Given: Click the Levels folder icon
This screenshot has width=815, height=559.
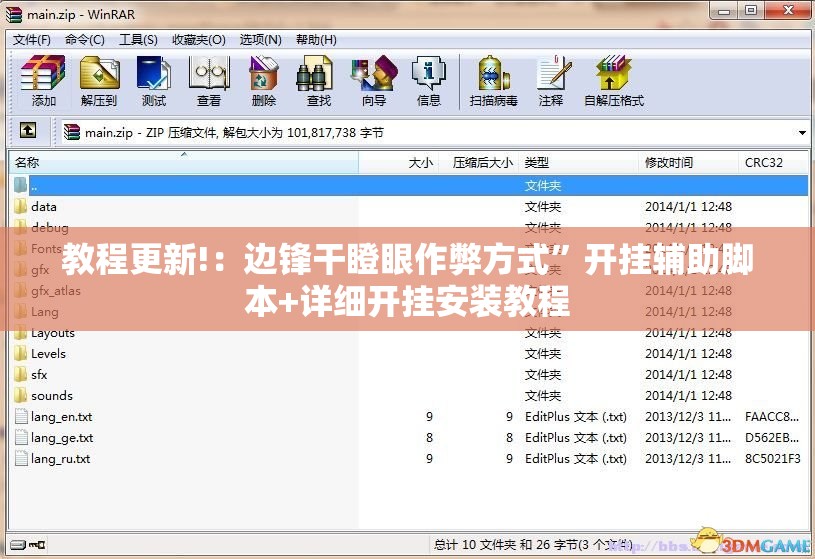Looking at the screenshot, I should tap(20, 354).
